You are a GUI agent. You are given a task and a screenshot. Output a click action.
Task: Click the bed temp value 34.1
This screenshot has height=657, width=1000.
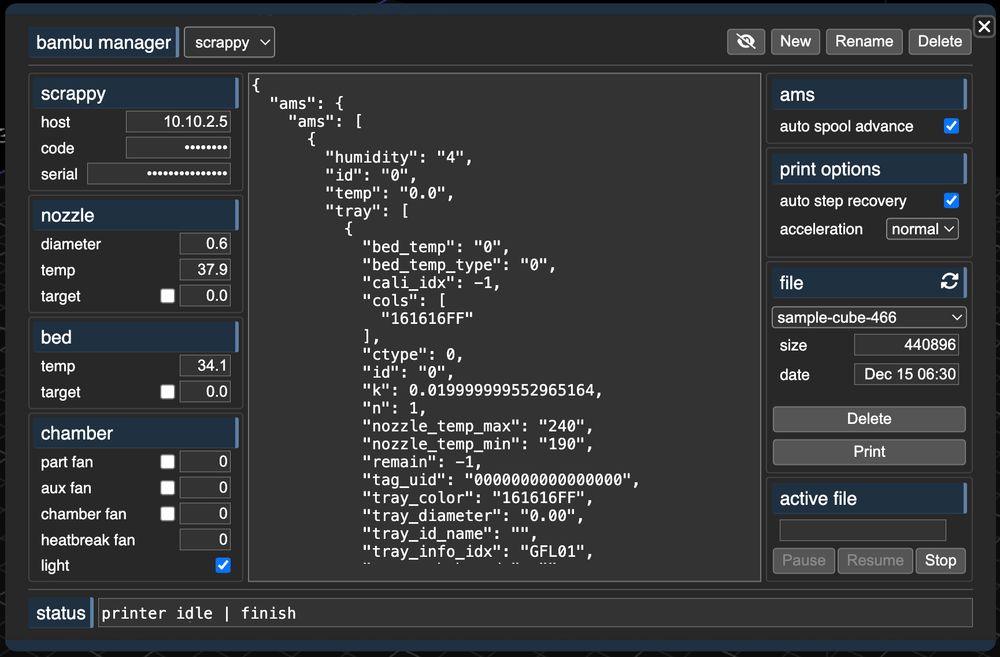pyautogui.click(x=205, y=365)
